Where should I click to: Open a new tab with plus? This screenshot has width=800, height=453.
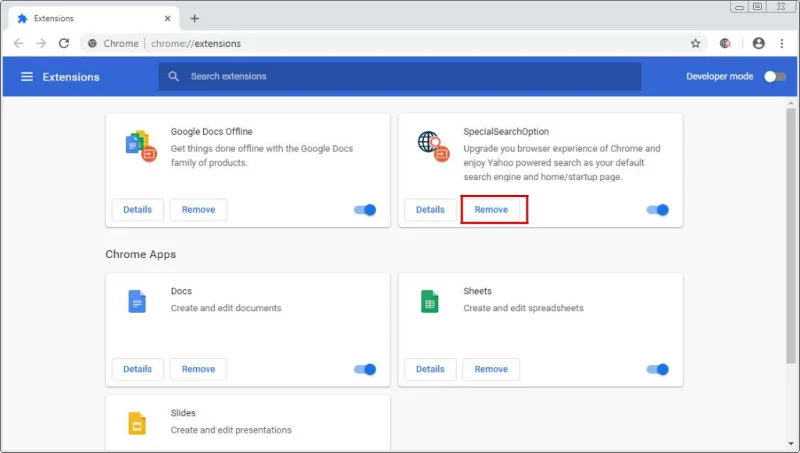(x=194, y=18)
